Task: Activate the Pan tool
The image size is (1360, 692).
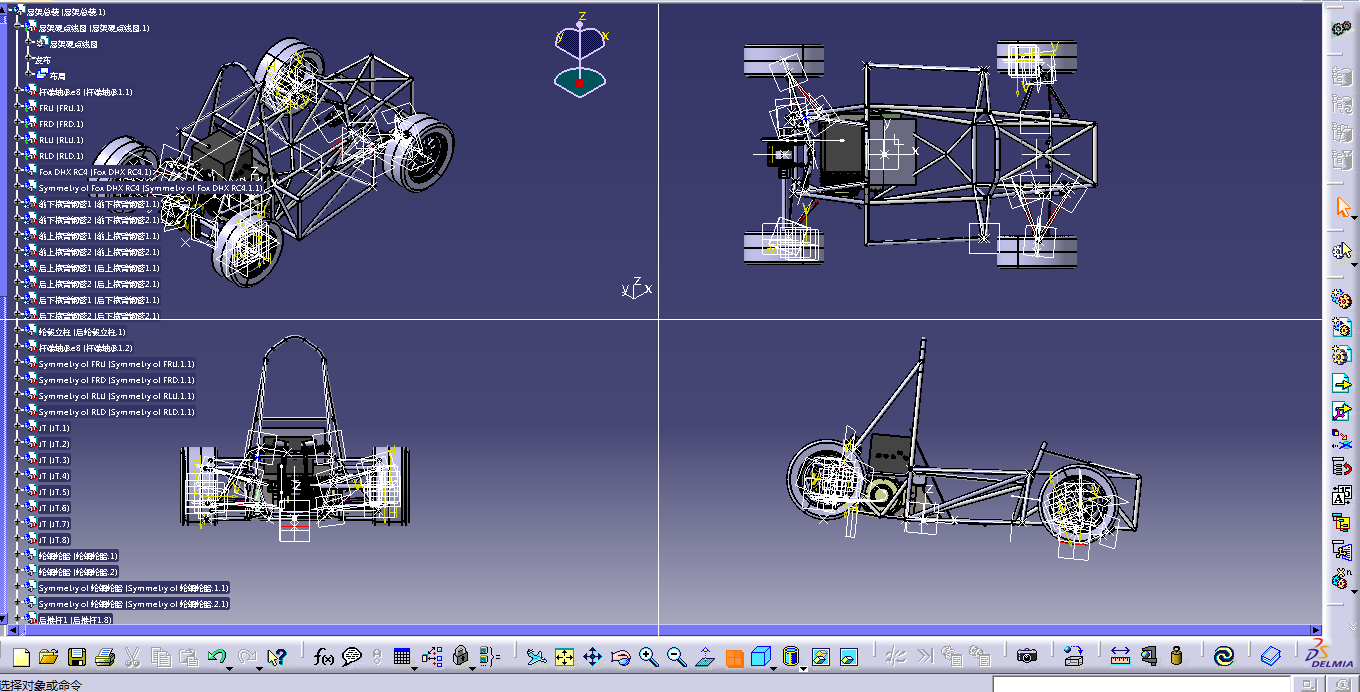Action: click(x=593, y=657)
